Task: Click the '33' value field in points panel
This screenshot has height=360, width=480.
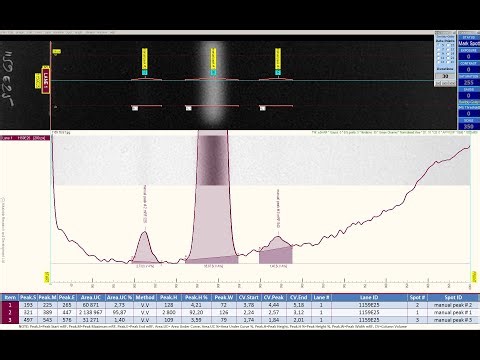Action: click(445, 76)
